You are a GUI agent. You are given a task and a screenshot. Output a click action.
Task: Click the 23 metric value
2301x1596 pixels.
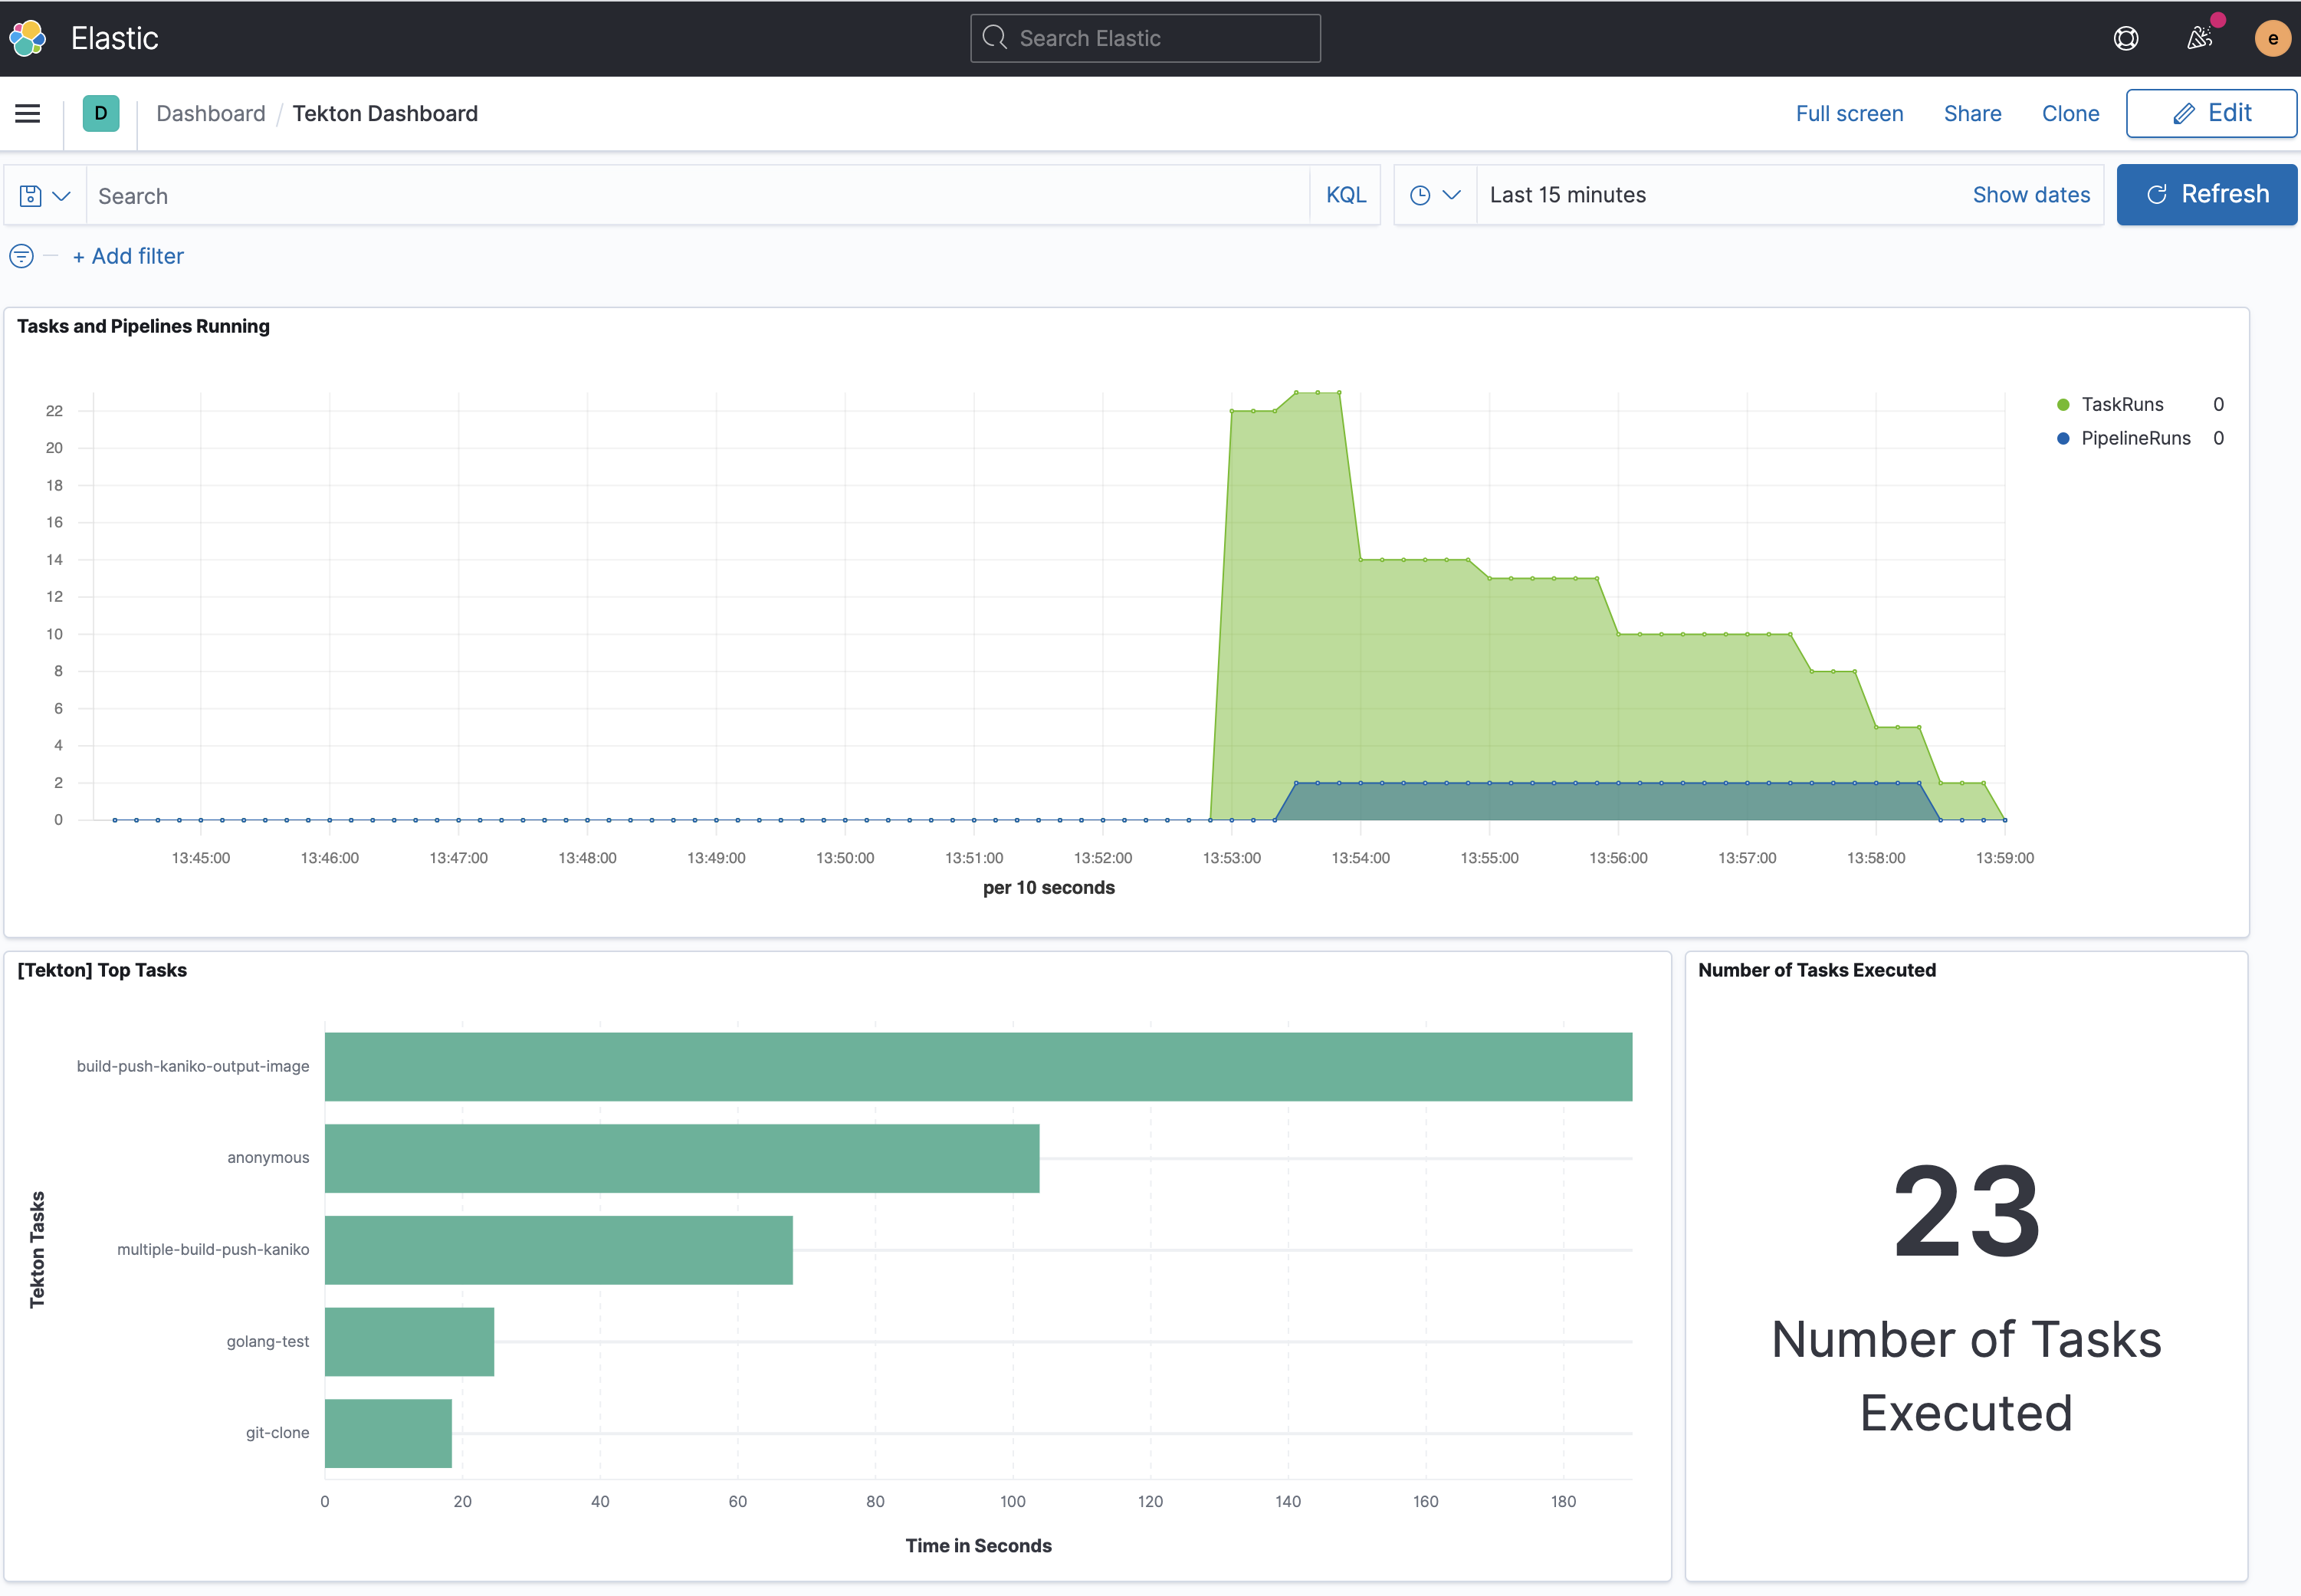point(1967,1211)
